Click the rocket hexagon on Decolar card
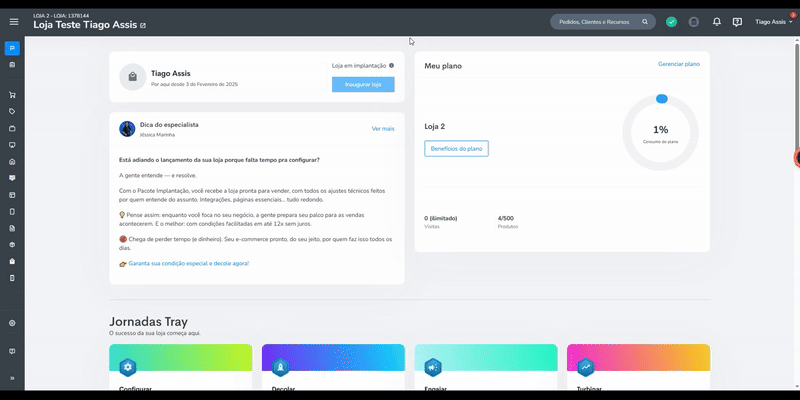 (280, 367)
